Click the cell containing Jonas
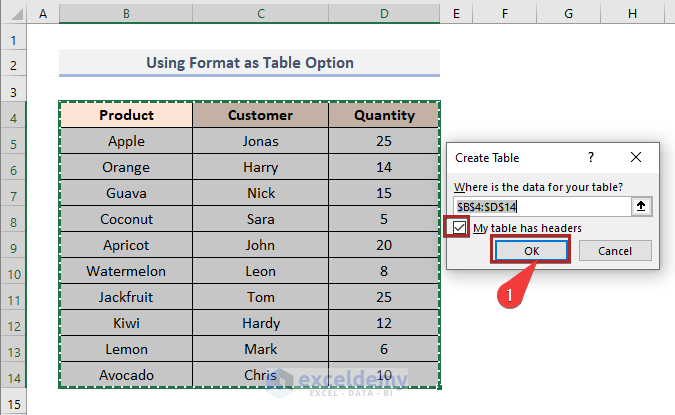 tap(260, 141)
